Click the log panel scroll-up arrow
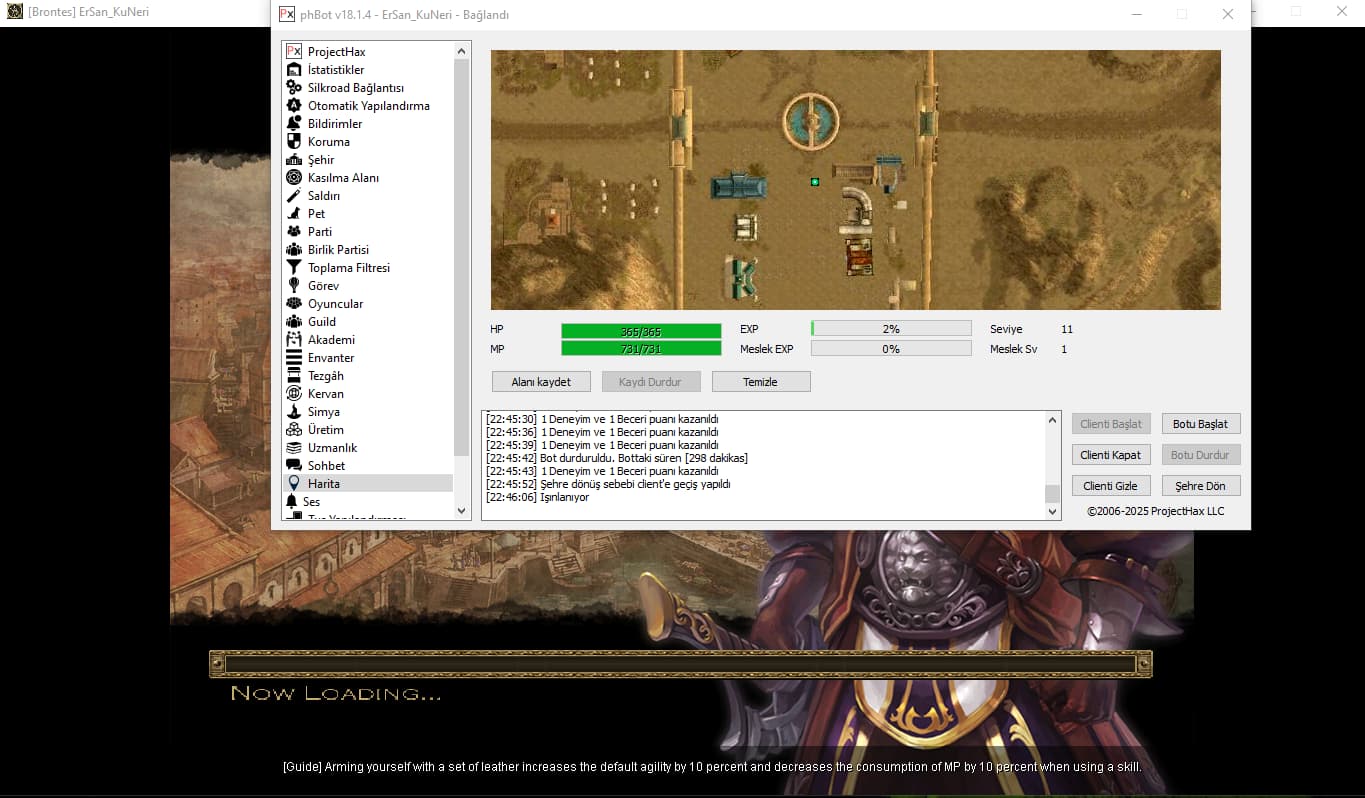Screen dimensions: 1365x798 click(1052, 420)
